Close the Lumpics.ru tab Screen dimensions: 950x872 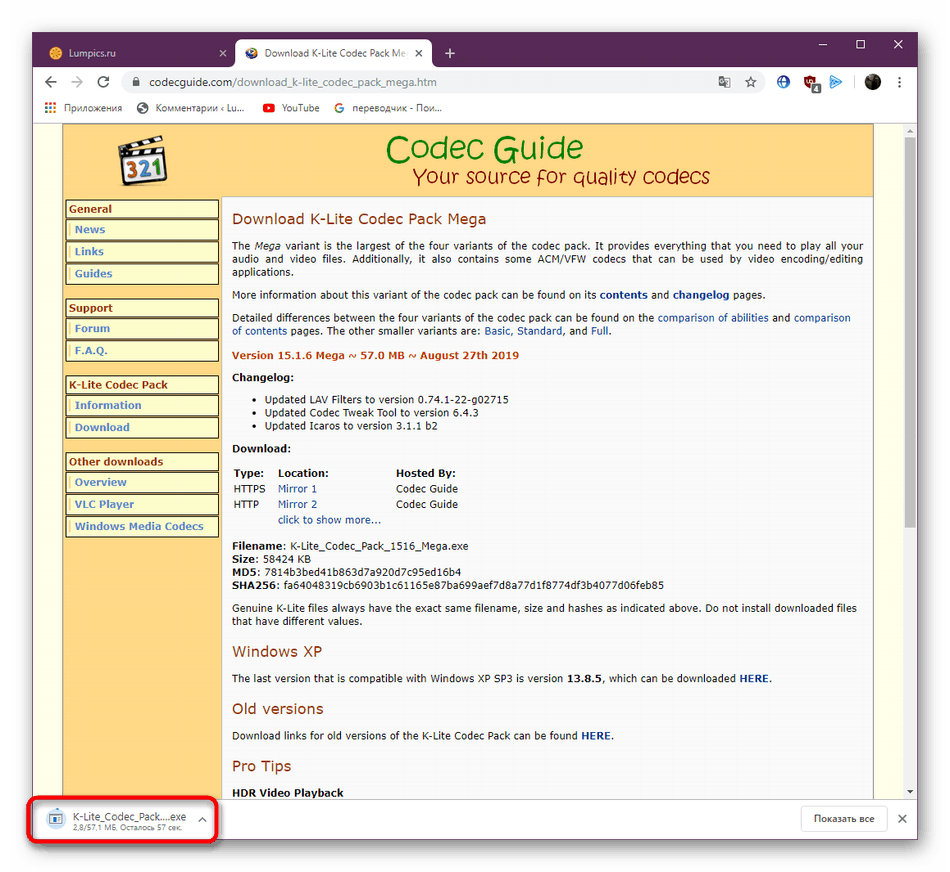click(223, 53)
